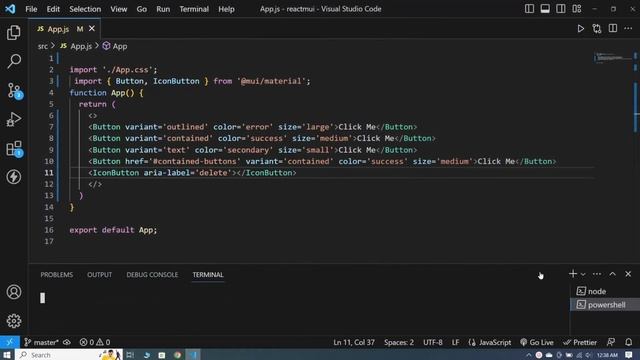Open the Selection menu
This screenshot has height=360, width=640.
click(85, 9)
